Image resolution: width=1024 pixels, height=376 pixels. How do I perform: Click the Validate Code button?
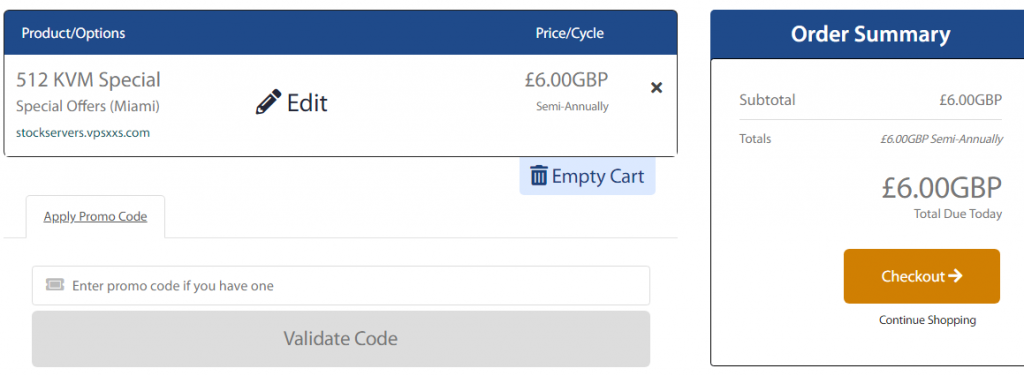341,338
